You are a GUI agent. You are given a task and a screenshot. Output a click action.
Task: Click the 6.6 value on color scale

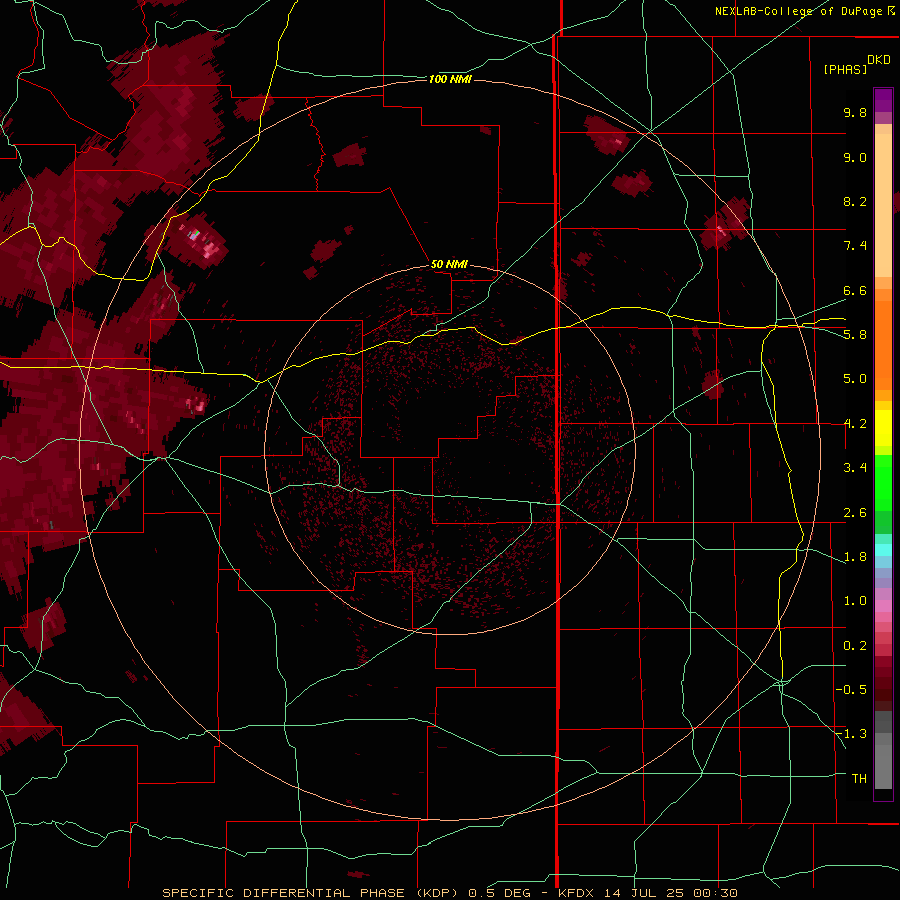(855, 290)
